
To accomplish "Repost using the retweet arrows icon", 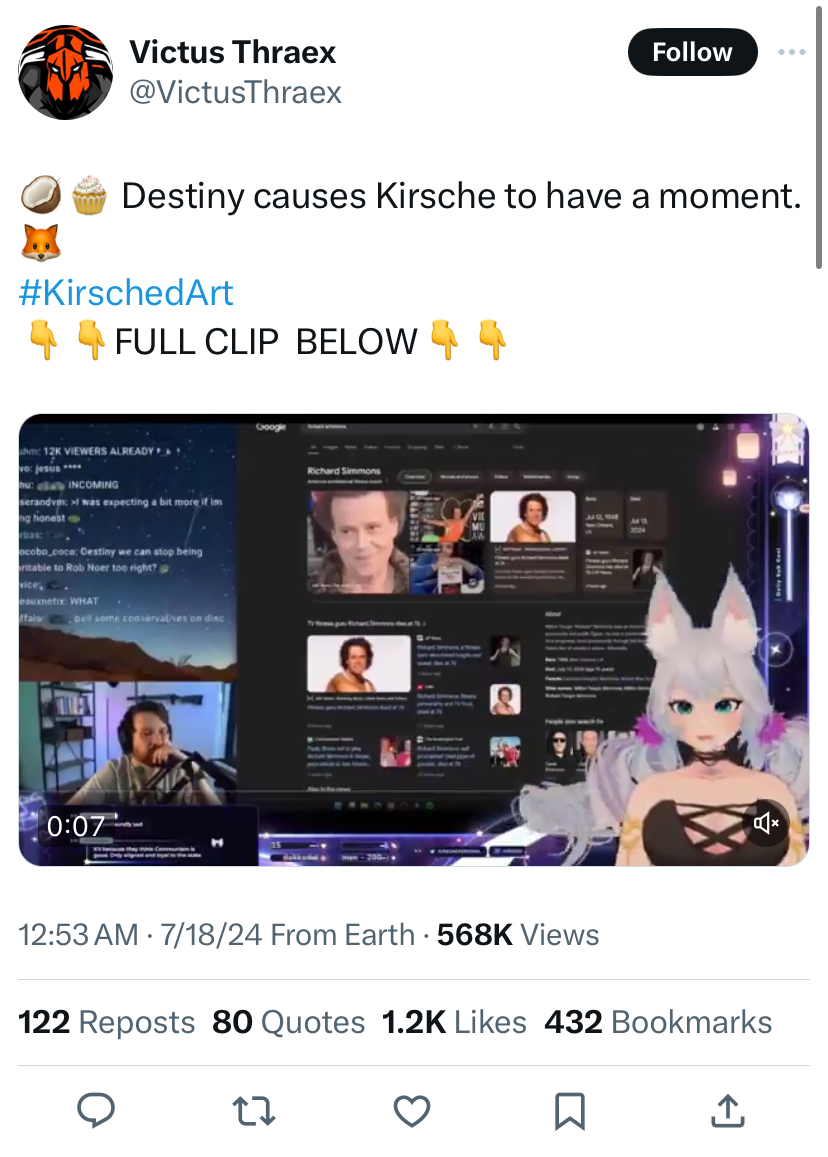I will point(254,1111).
